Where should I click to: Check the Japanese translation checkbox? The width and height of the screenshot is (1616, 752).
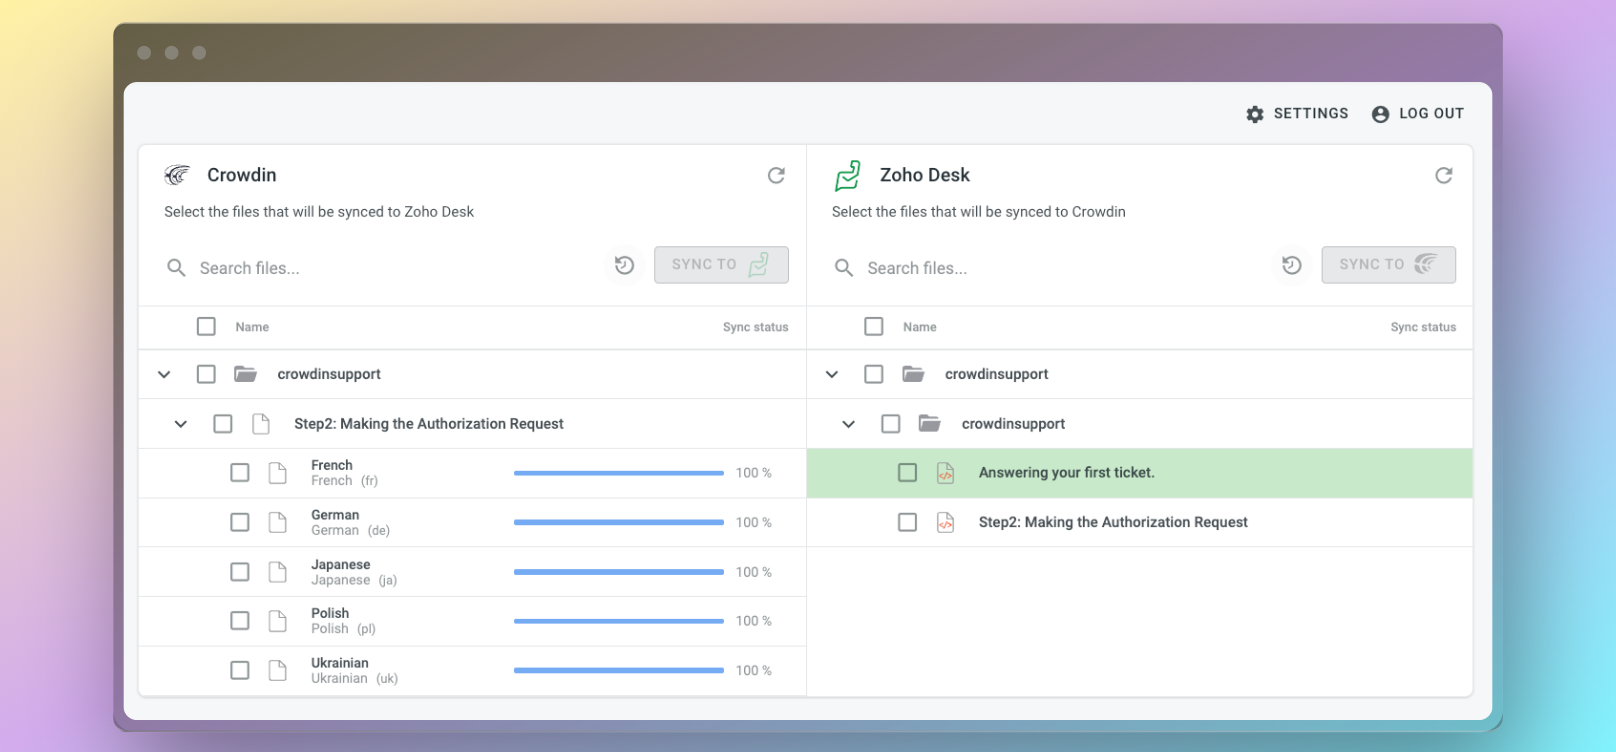tap(240, 572)
